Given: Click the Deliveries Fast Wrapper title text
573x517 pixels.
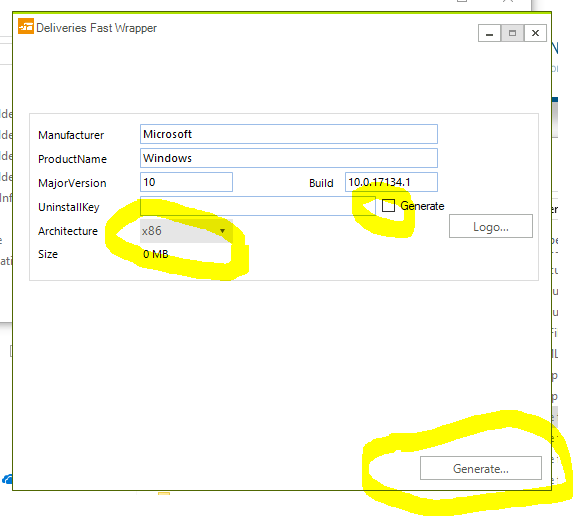Looking at the screenshot, I should pyautogui.click(x=96, y=28).
